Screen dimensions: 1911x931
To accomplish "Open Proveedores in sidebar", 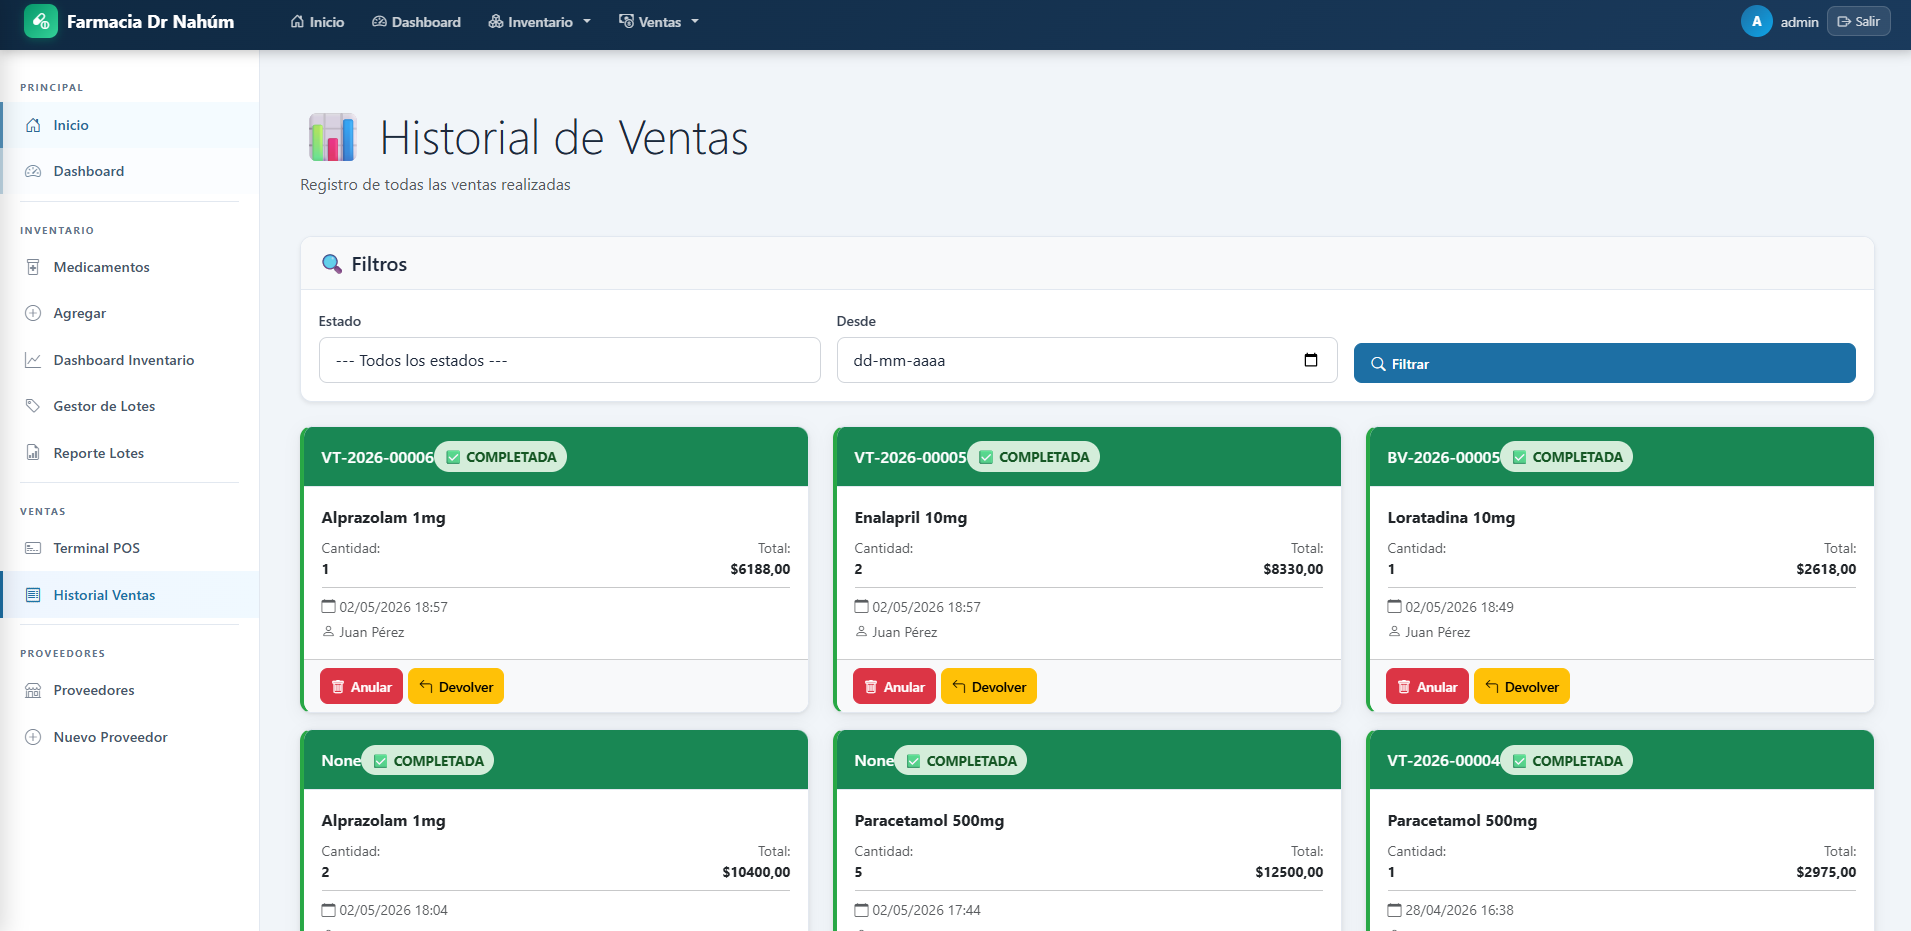I will tap(130, 690).
